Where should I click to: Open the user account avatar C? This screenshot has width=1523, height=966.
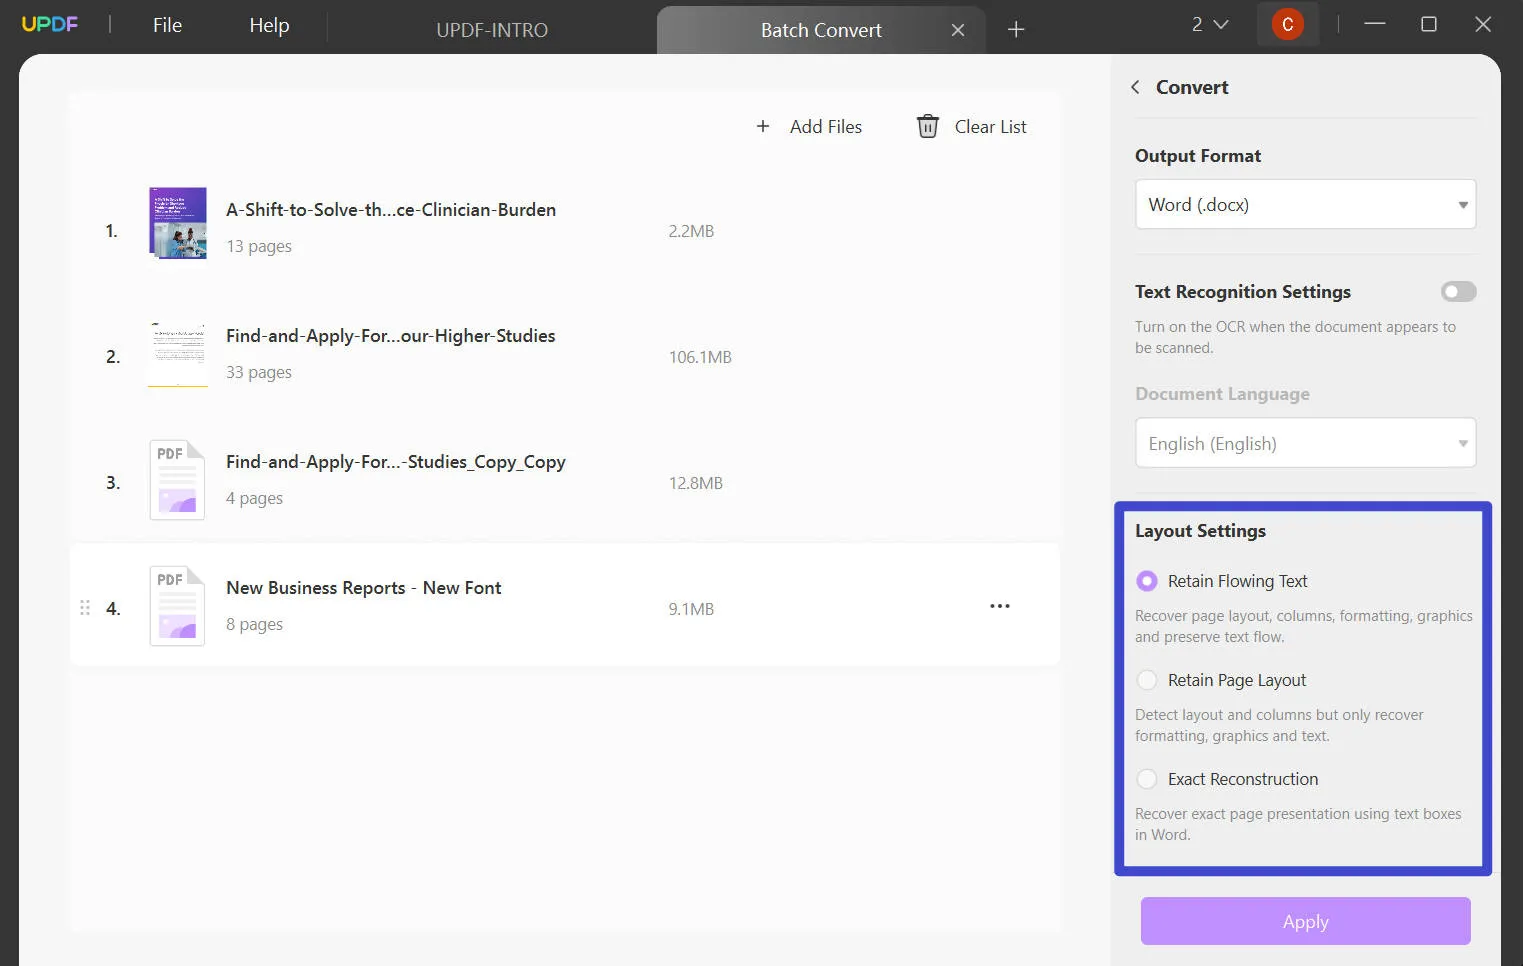(1288, 24)
